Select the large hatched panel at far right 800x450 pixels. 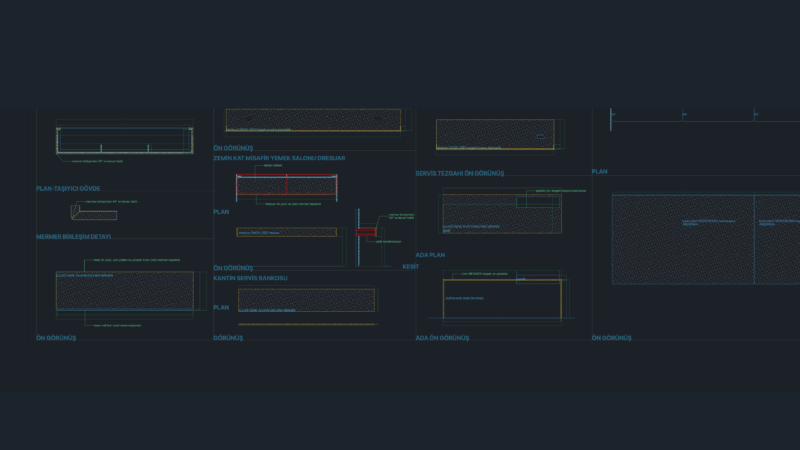[x=706, y=239]
